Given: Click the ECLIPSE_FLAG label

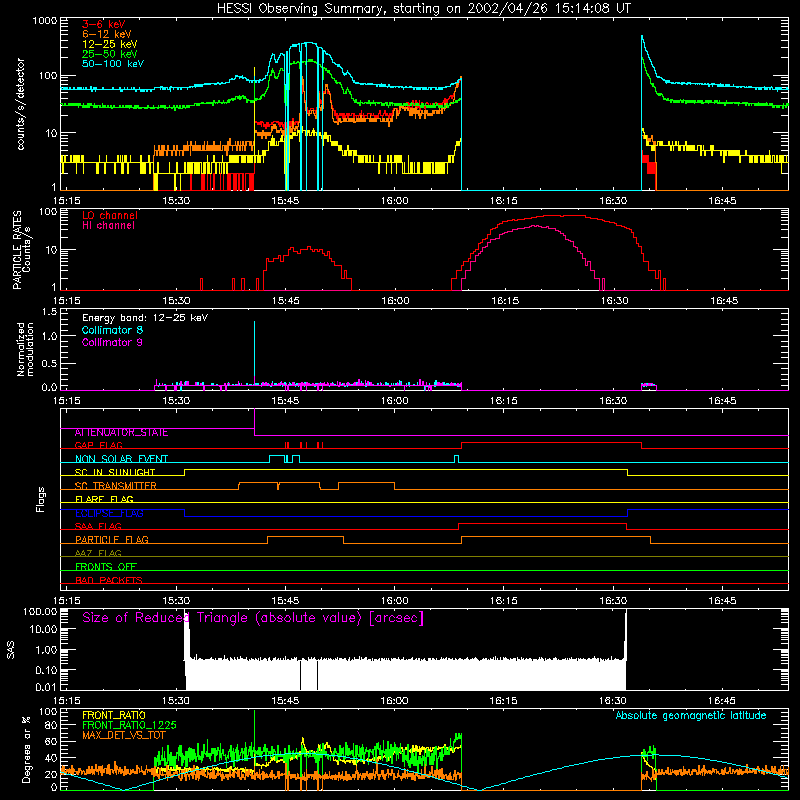Looking at the screenshot, I should tap(109, 513).
